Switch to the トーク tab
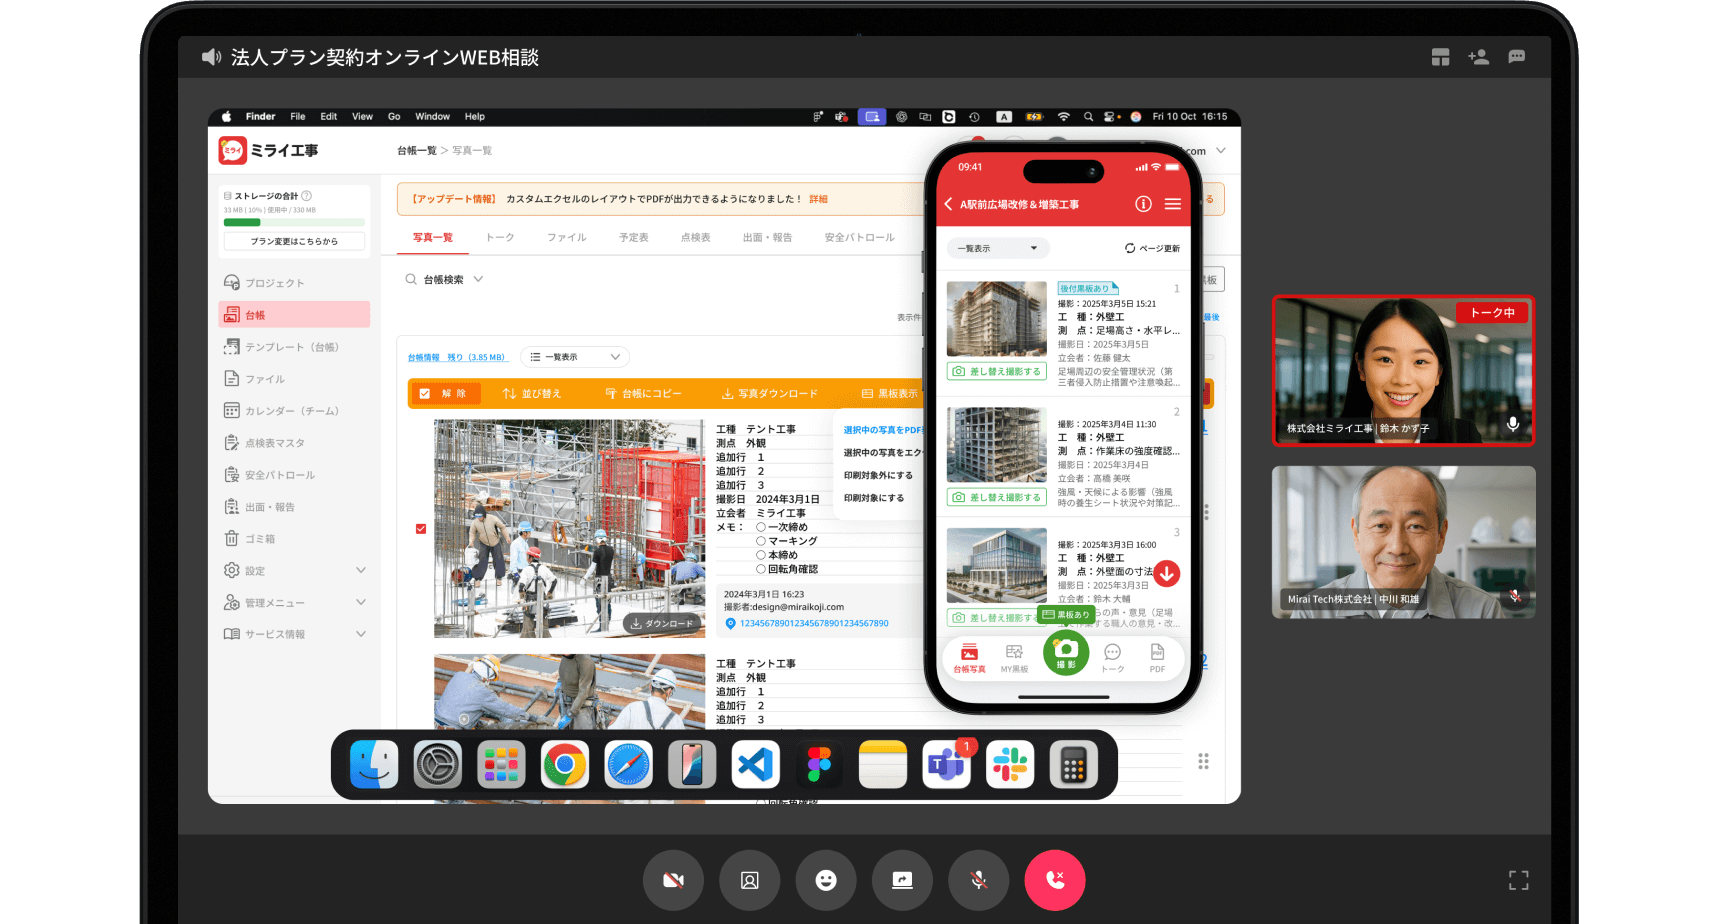1719x924 pixels. pos(499,238)
